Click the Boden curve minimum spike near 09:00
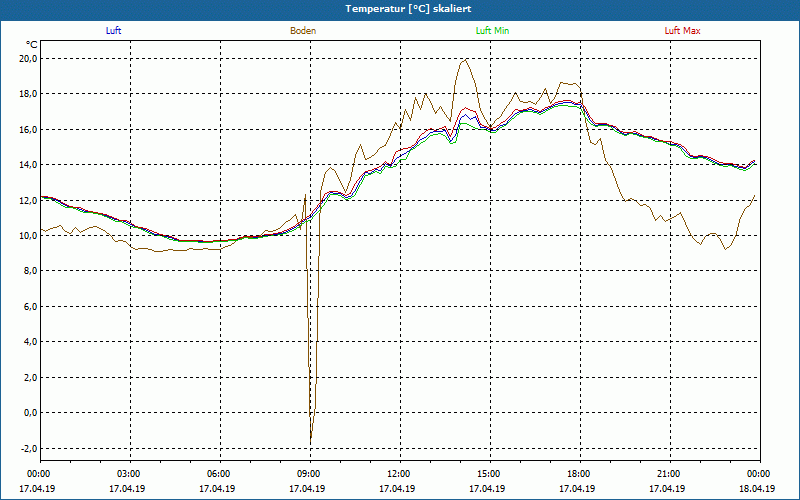Viewport: 800px width, 500px height. coord(311,441)
